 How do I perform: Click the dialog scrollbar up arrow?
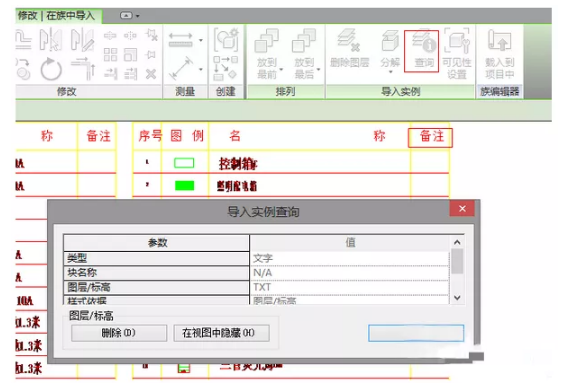point(457,243)
